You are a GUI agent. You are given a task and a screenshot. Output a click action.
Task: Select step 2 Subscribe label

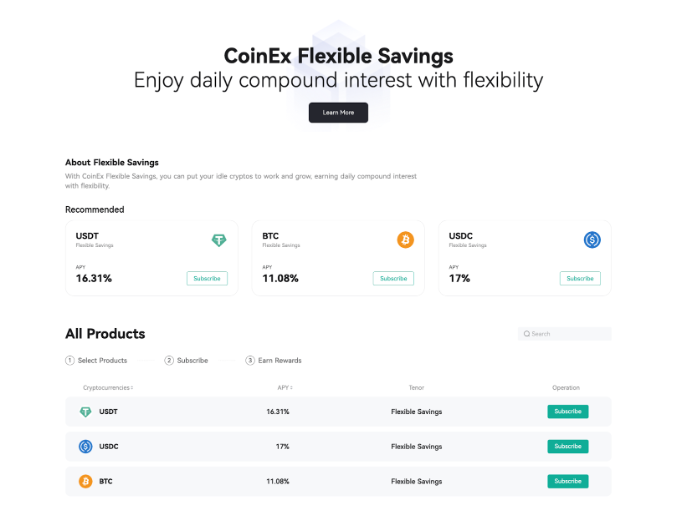click(x=192, y=360)
